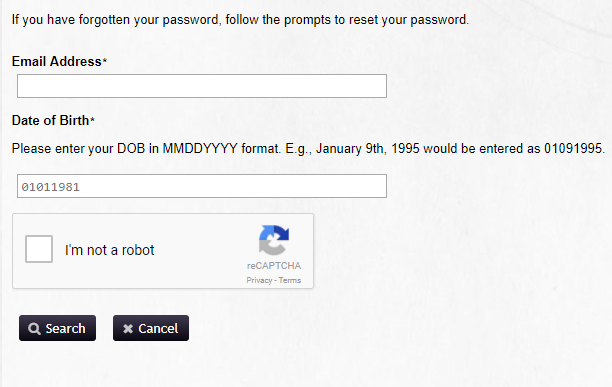Screen dimensions: 612x387
Task: Click the Email Address field label
Action: pos(57,61)
